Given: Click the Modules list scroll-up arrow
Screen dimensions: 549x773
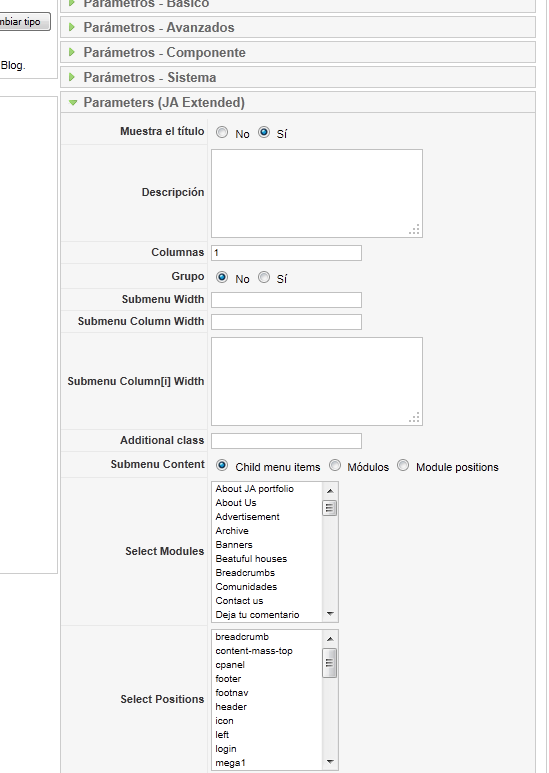Looking at the screenshot, I should pyautogui.click(x=330, y=491).
